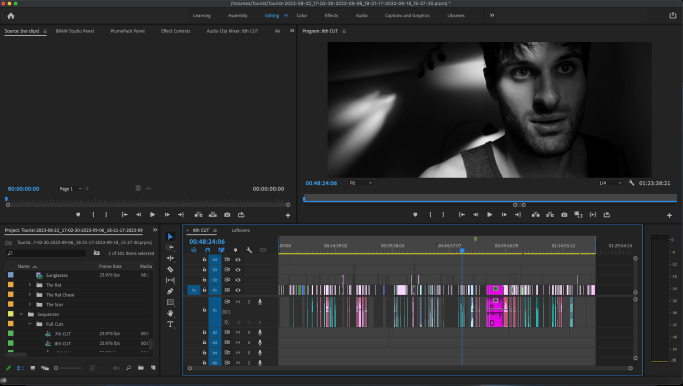Click green marker on timeline ruler
683x386 pixels.
click(x=475, y=239)
